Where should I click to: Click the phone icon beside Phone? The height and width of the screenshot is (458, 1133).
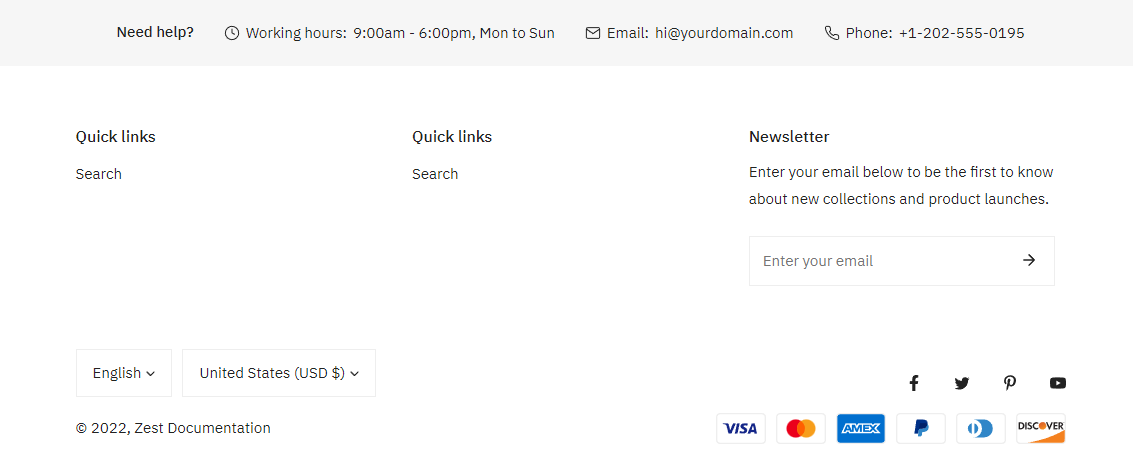832,33
